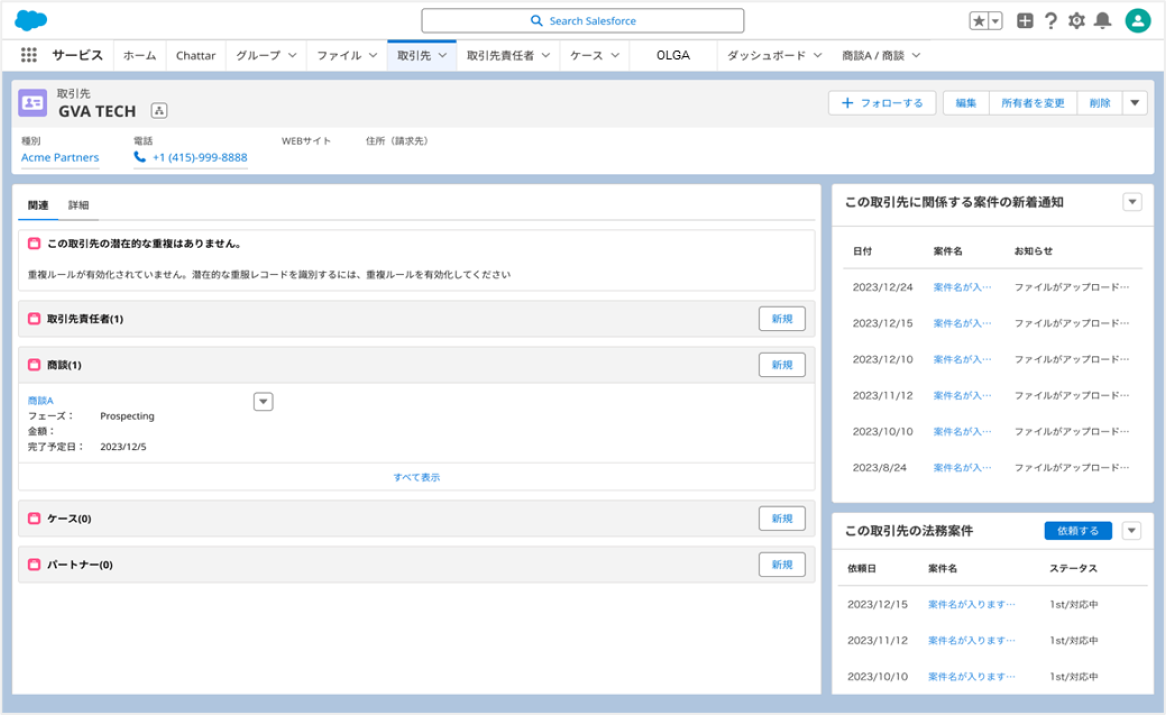Open the favorites list dropdown arrow
This screenshot has width=1166, height=715.
(995, 21)
